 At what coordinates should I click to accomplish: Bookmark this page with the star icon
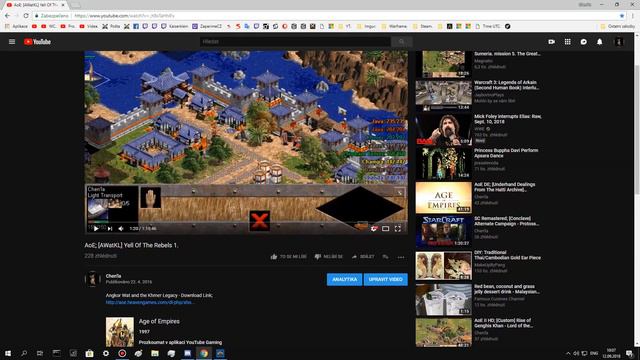(622, 16)
